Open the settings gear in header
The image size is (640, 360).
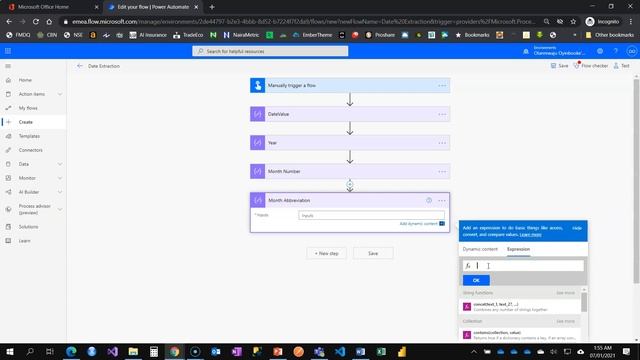(x=600, y=51)
